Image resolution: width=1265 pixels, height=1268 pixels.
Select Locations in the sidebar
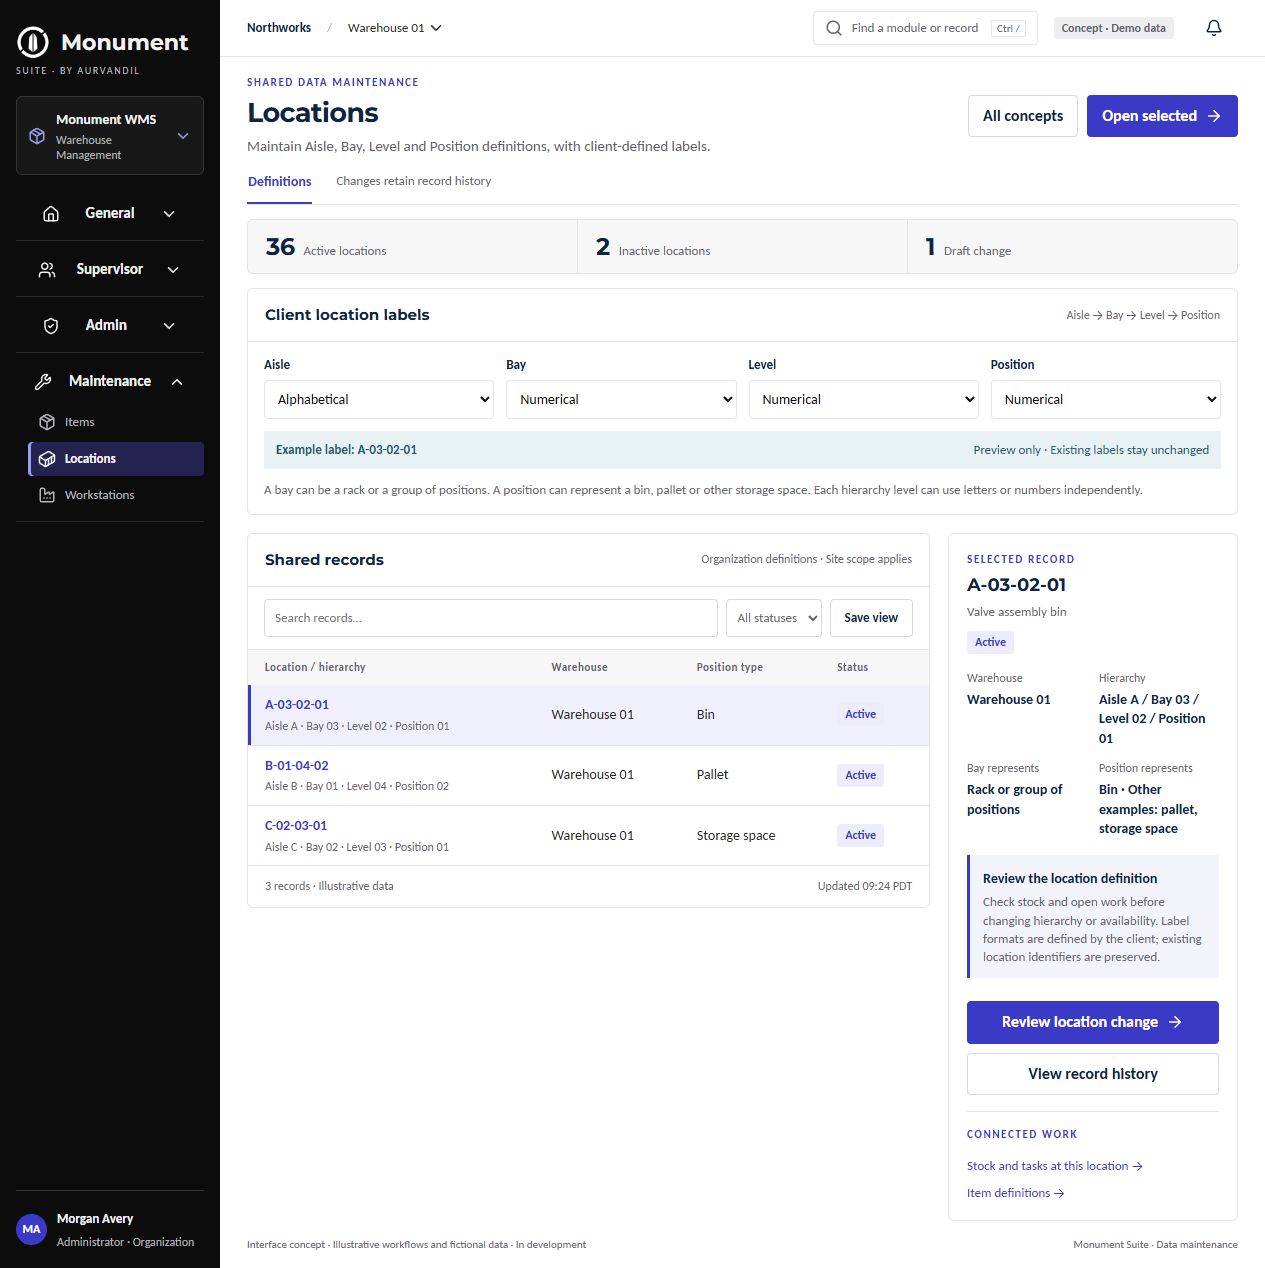click(116, 459)
